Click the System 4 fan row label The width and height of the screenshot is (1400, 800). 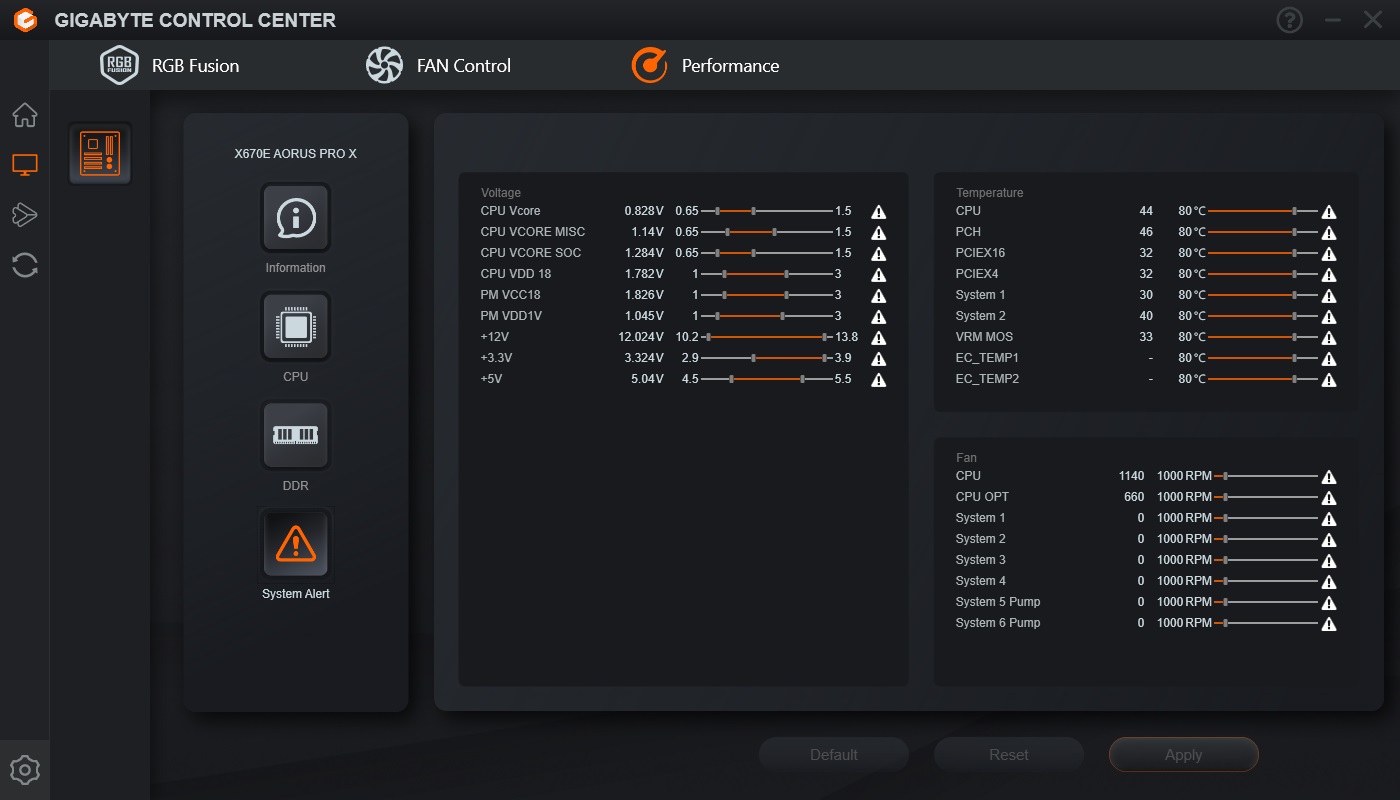coord(981,581)
